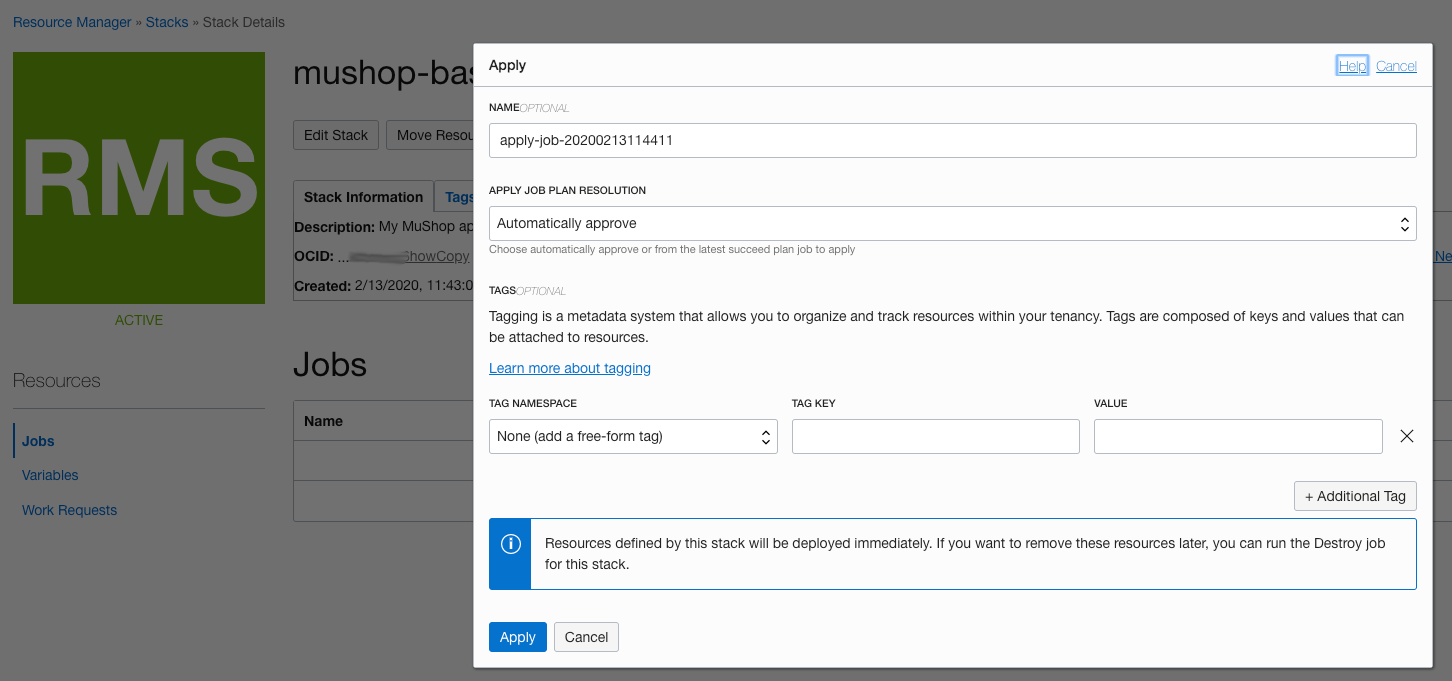The image size is (1452, 681).
Task: Switch to the Tags tab
Action: coord(460,196)
